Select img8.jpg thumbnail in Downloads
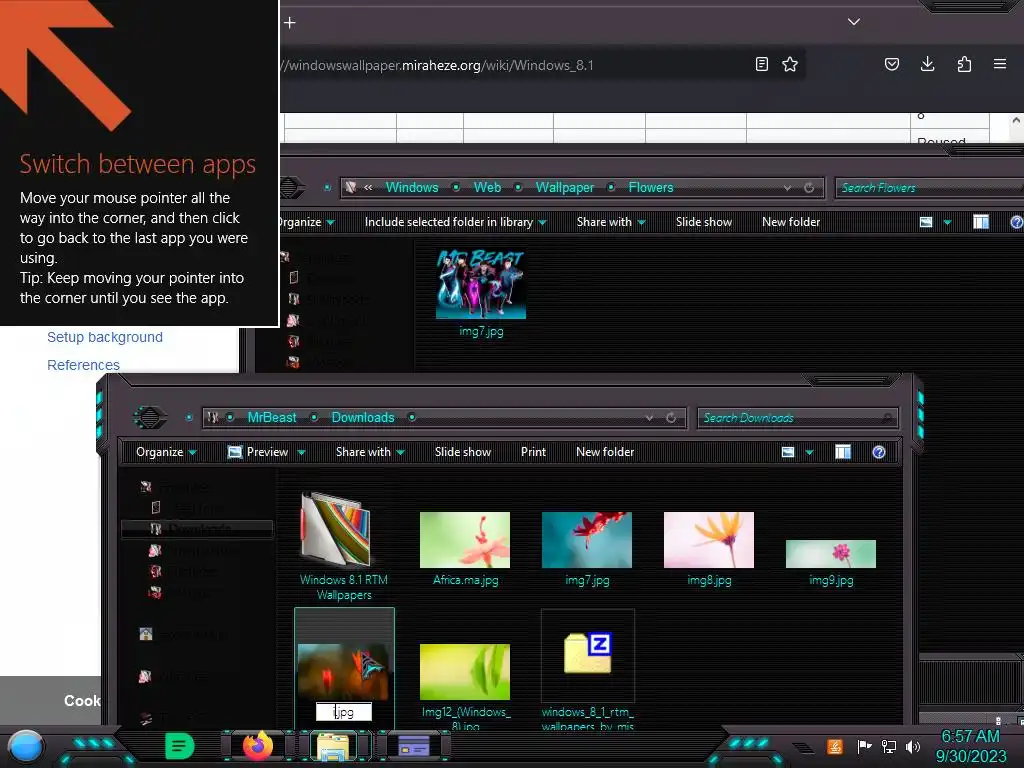Image resolution: width=1024 pixels, height=768 pixels. pyautogui.click(x=709, y=539)
